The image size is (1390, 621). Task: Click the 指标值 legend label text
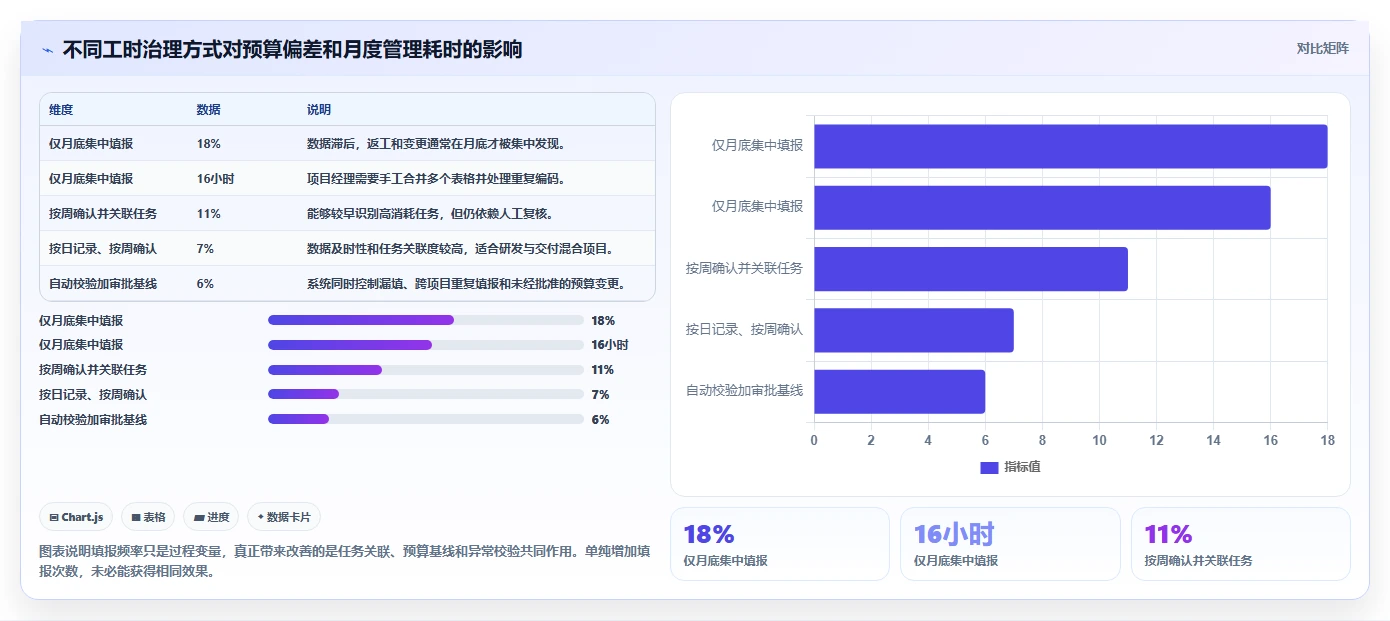tap(1022, 467)
